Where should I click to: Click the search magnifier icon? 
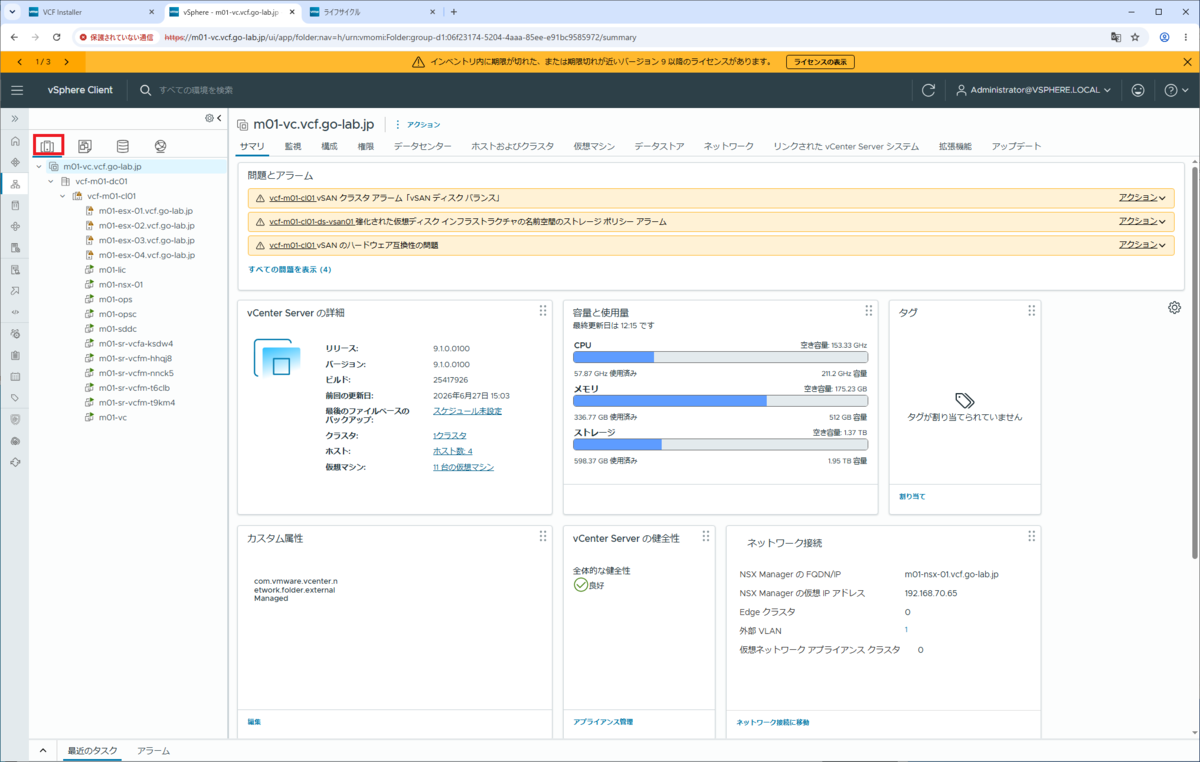(x=146, y=90)
